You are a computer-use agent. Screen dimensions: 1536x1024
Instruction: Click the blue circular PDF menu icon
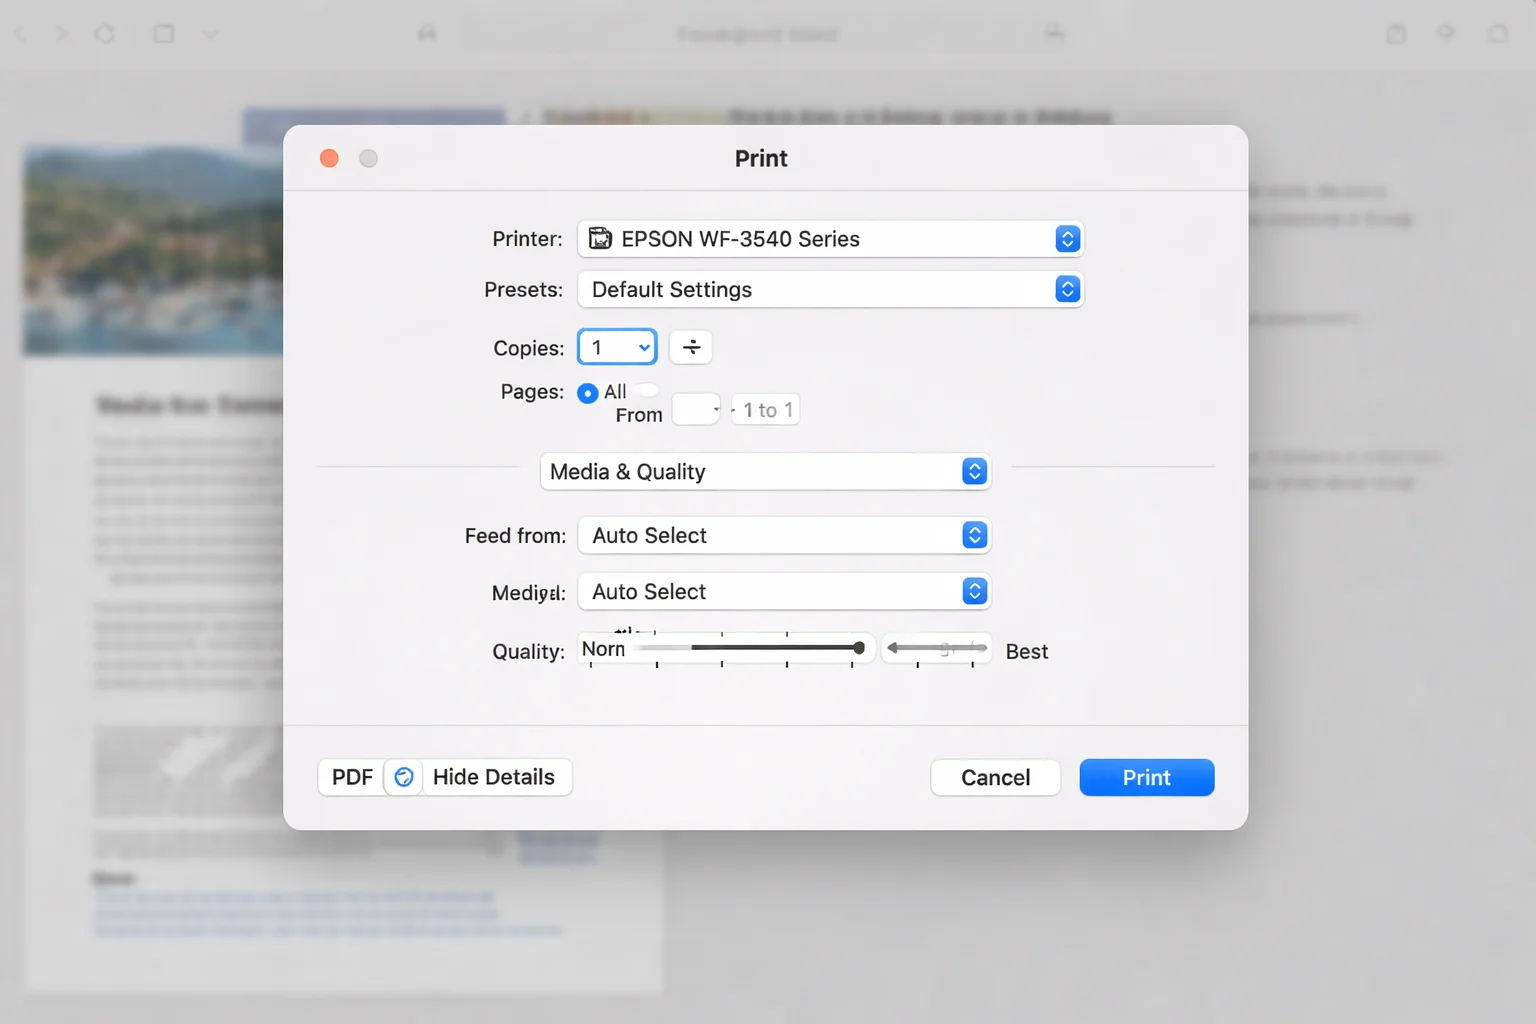tap(404, 777)
